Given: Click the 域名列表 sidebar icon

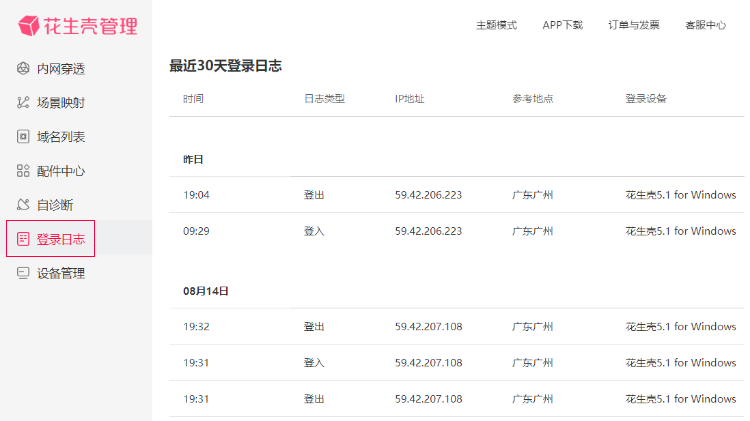Looking at the screenshot, I should (23, 136).
